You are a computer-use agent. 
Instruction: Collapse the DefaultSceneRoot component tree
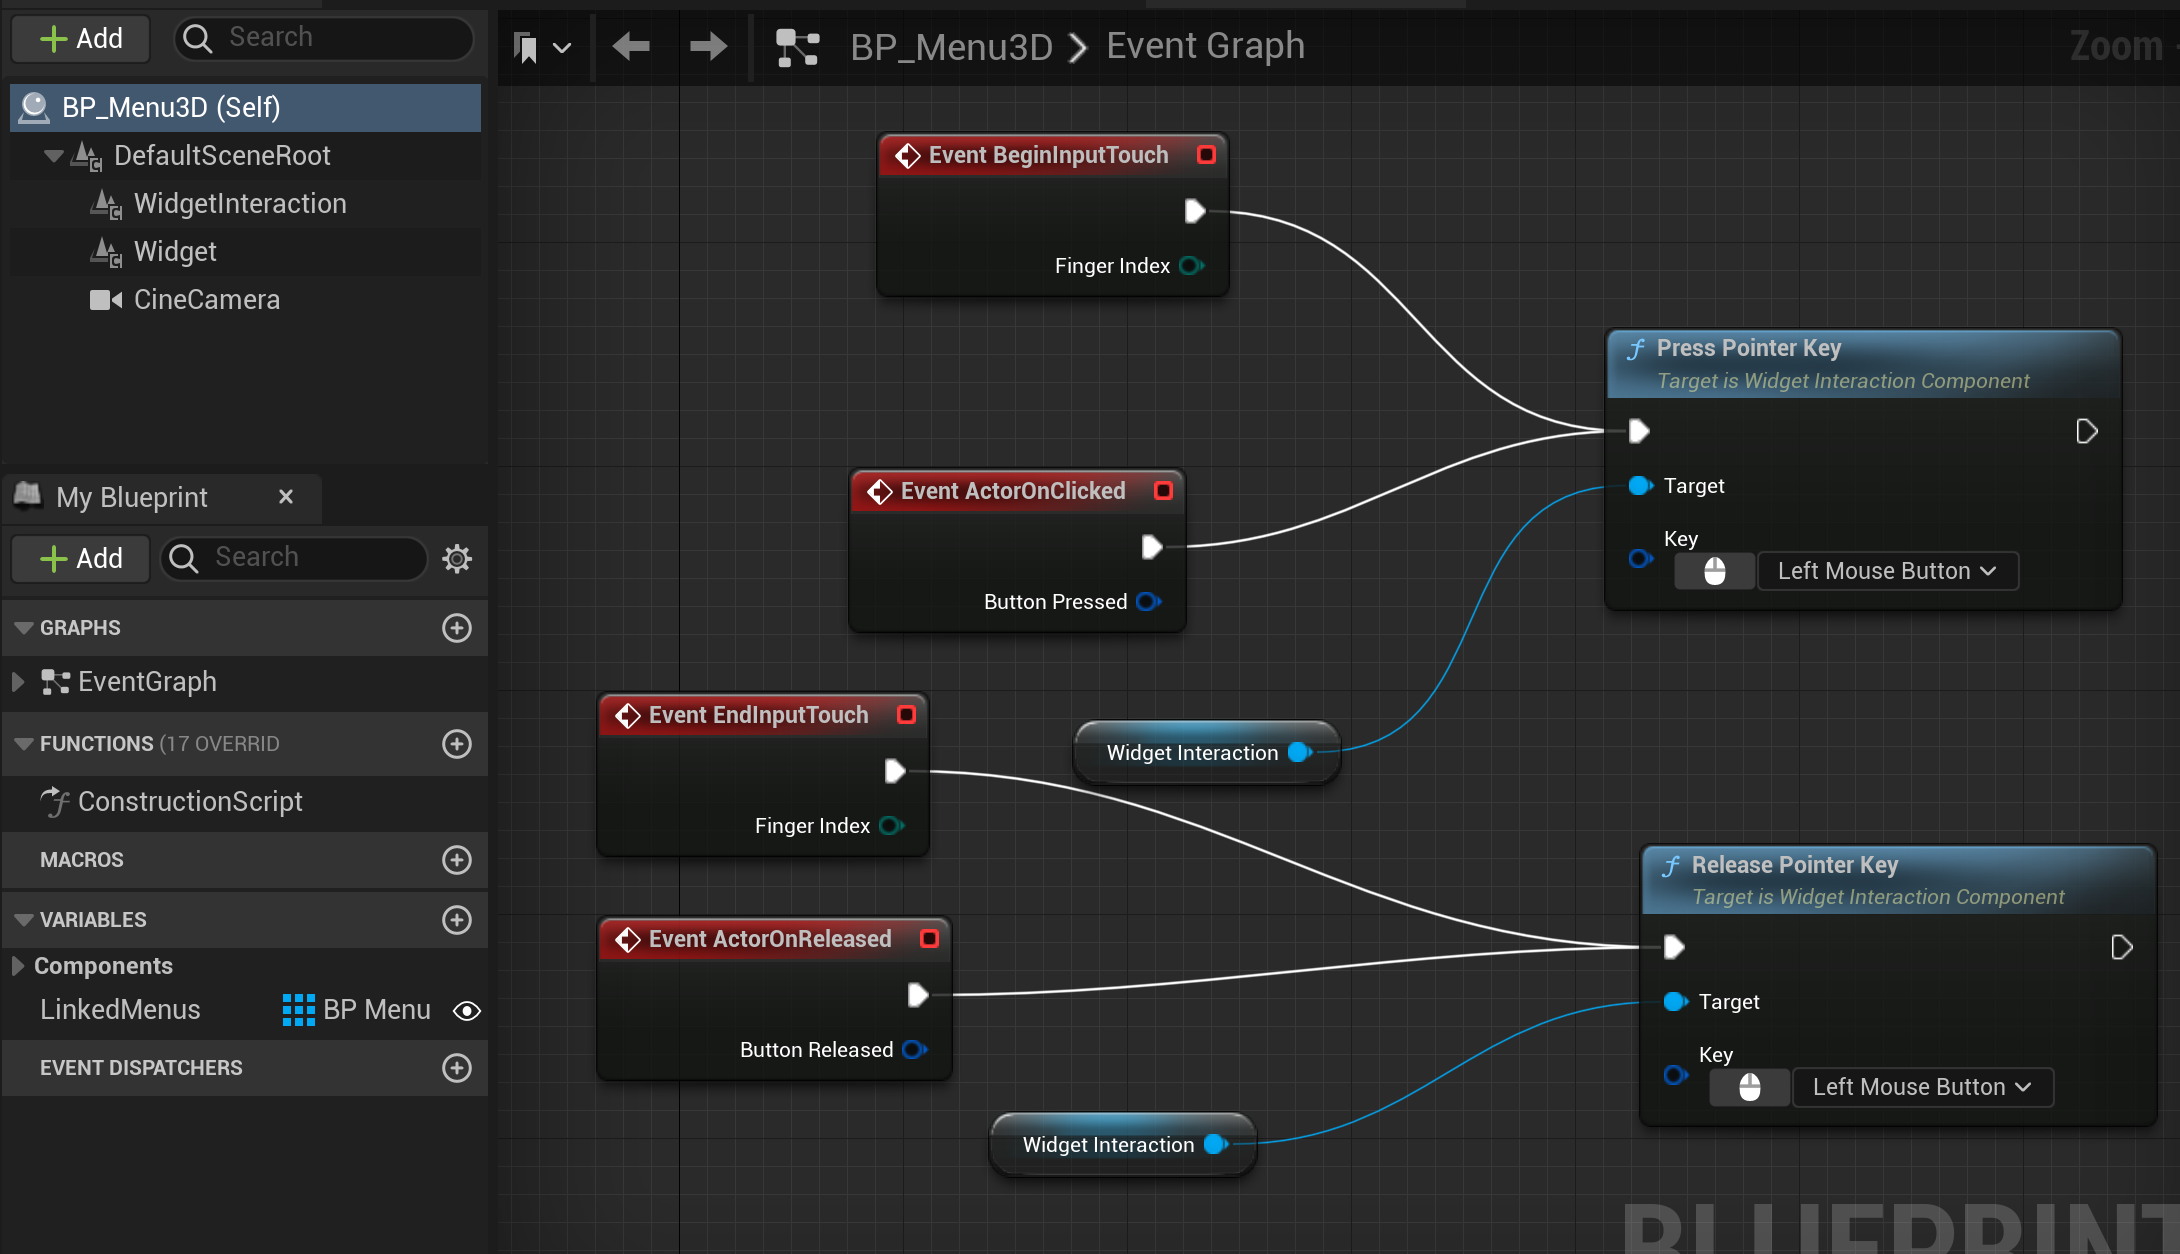coord(54,156)
